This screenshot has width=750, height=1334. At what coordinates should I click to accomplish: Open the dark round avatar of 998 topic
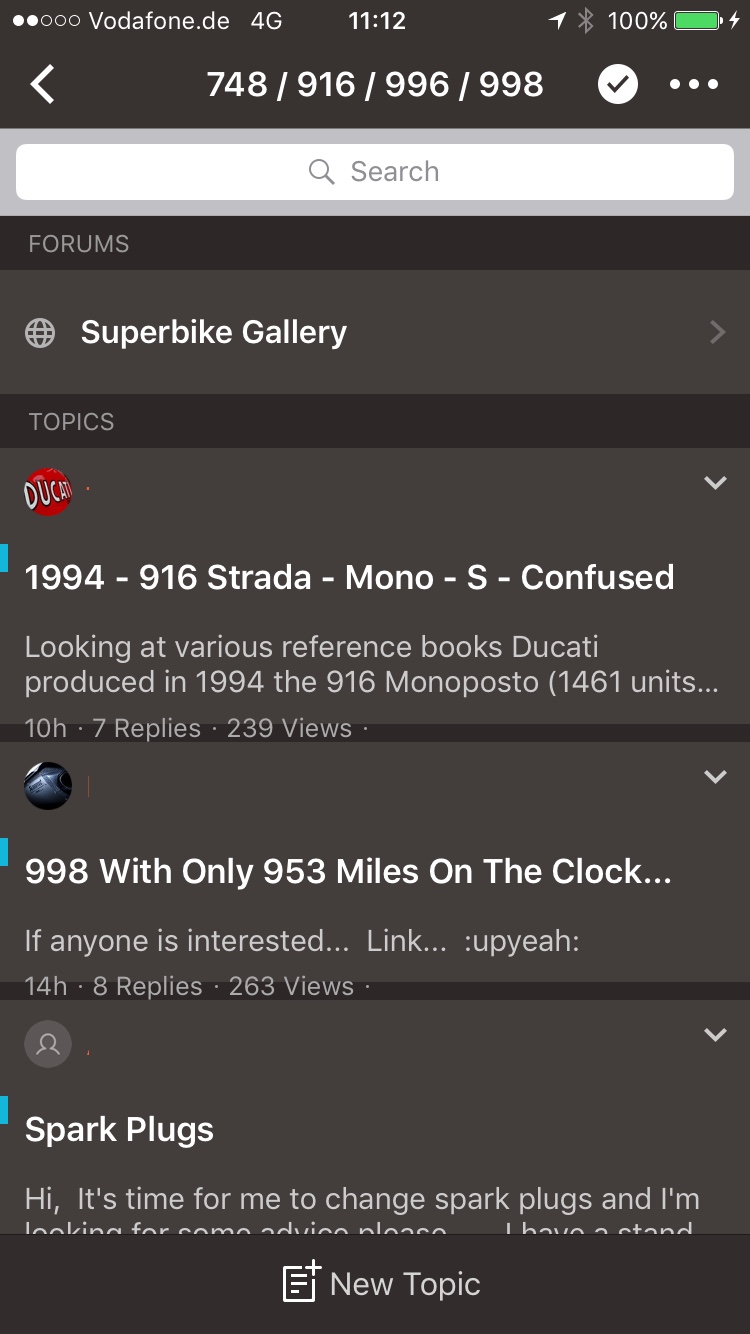pos(48,786)
